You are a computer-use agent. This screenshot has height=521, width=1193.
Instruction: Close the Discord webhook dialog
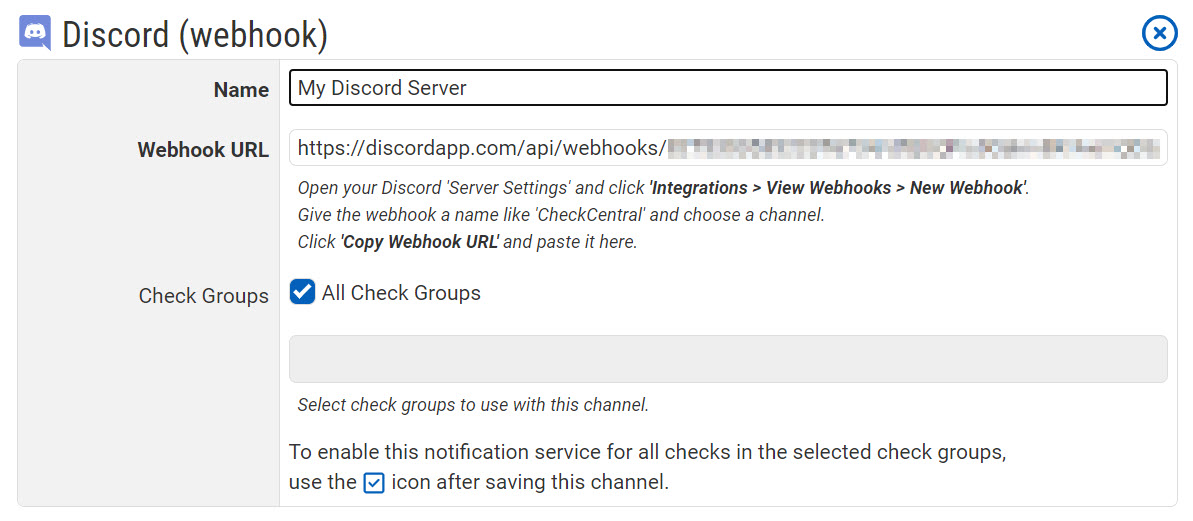[1159, 34]
